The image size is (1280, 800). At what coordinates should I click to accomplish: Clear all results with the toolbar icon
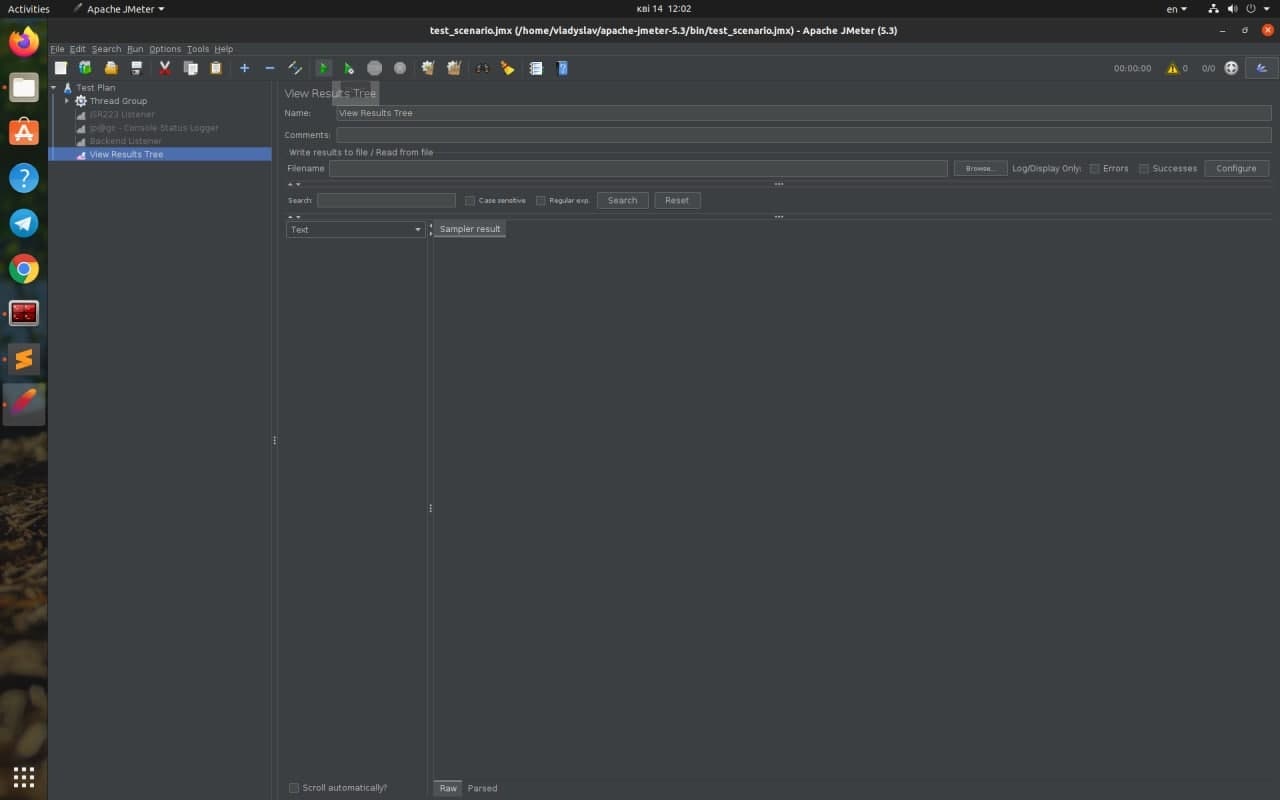454,68
